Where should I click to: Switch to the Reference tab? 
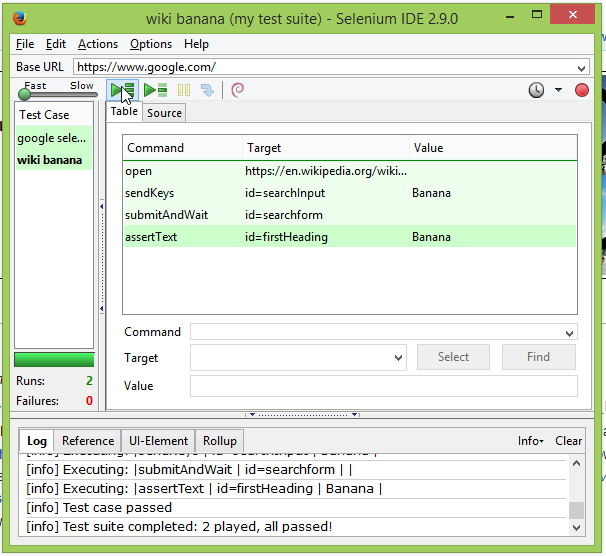coord(88,441)
